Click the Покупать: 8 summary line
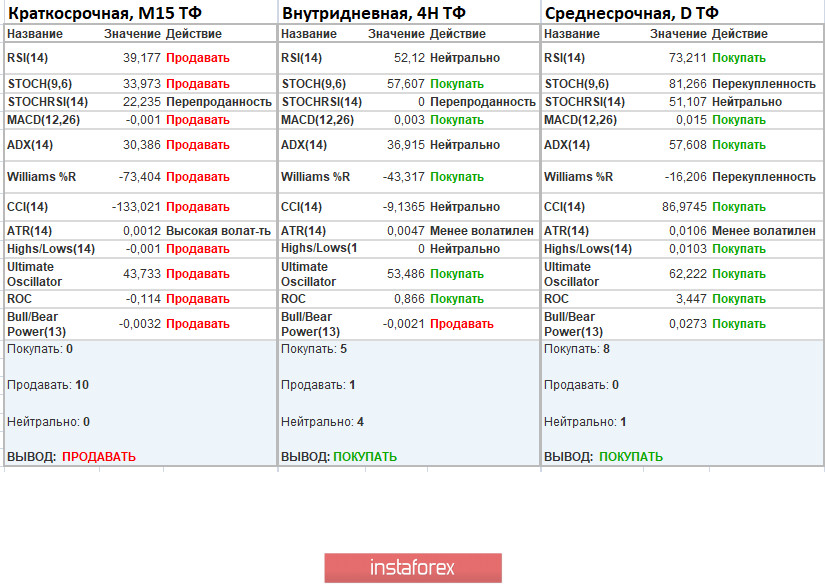The image size is (825, 584). [x=576, y=349]
